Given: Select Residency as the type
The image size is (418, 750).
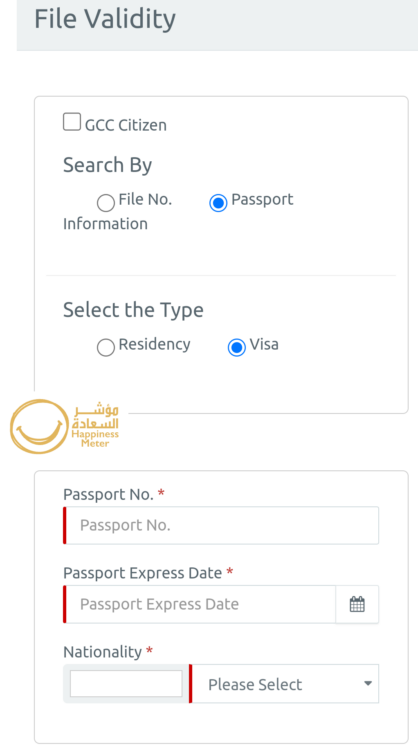Looking at the screenshot, I should click(106, 347).
